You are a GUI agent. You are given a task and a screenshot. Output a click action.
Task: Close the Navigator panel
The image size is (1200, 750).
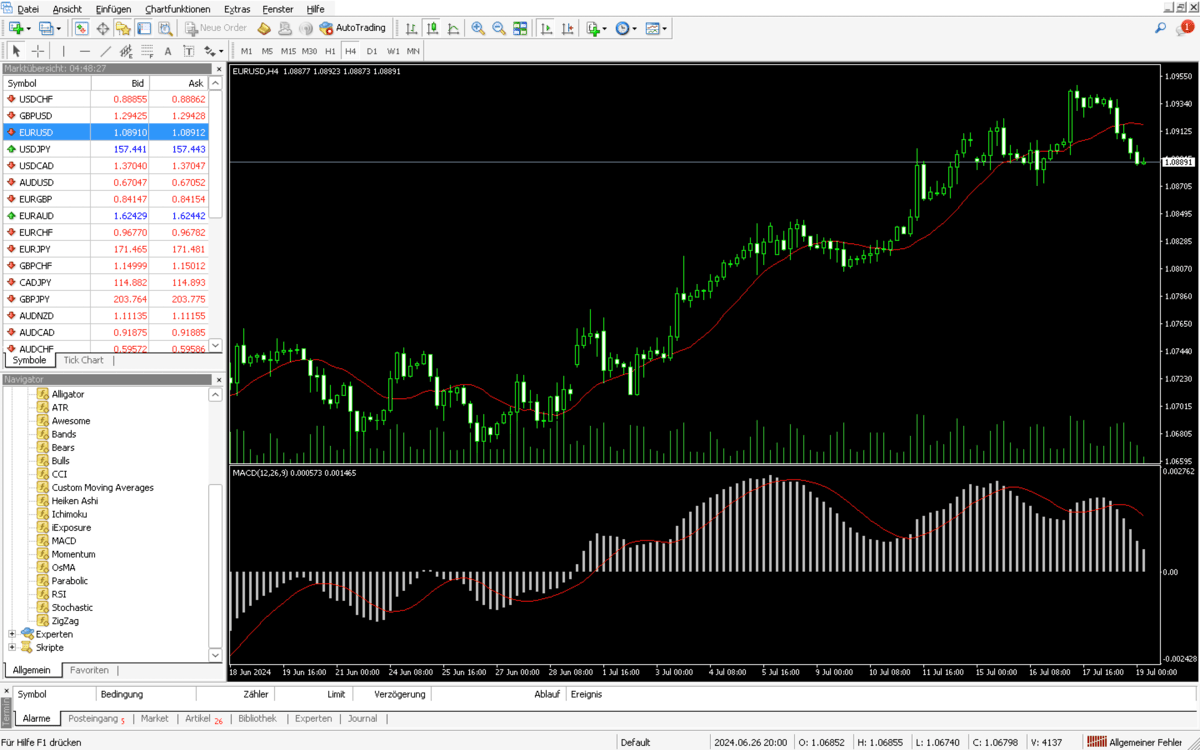pyautogui.click(x=217, y=380)
